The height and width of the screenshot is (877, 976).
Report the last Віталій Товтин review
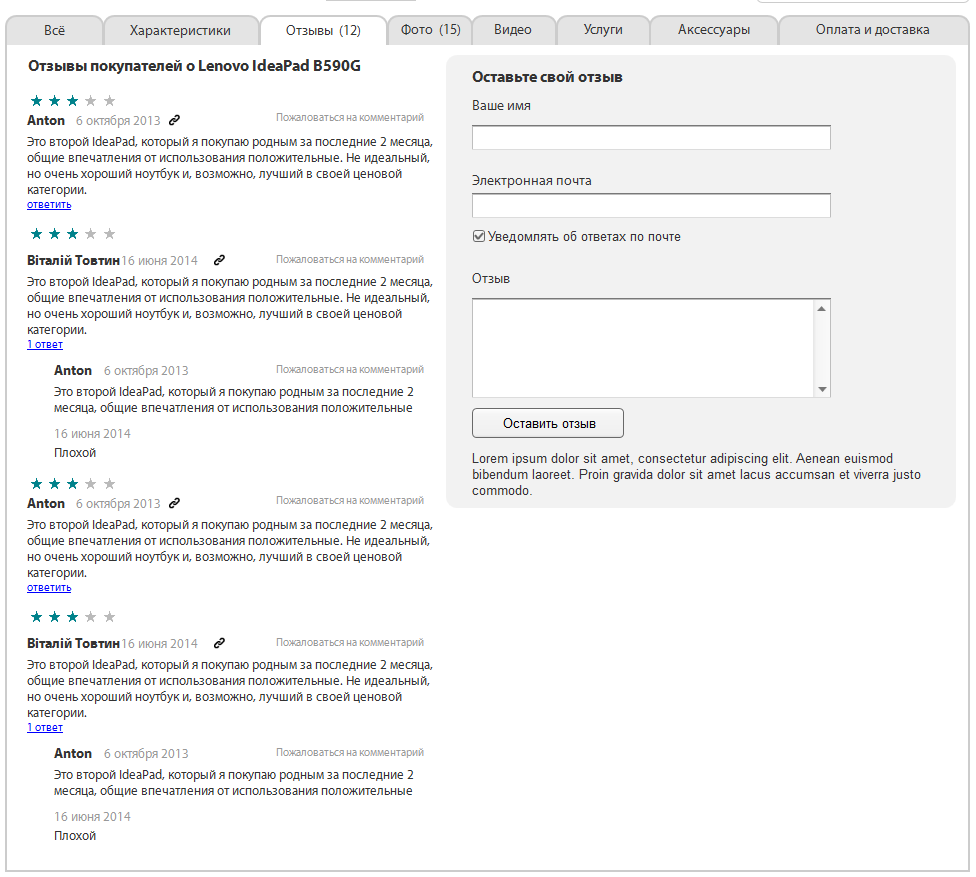(350, 642)
